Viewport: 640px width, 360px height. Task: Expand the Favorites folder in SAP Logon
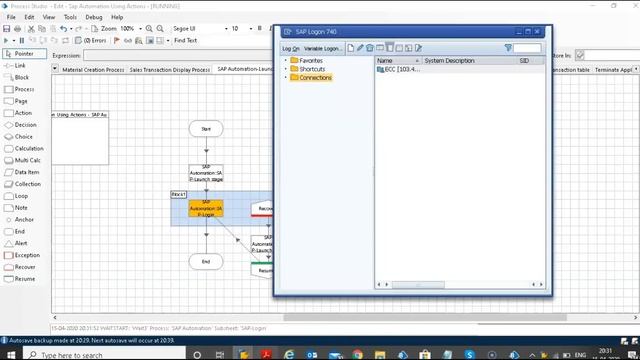point(286,60)
